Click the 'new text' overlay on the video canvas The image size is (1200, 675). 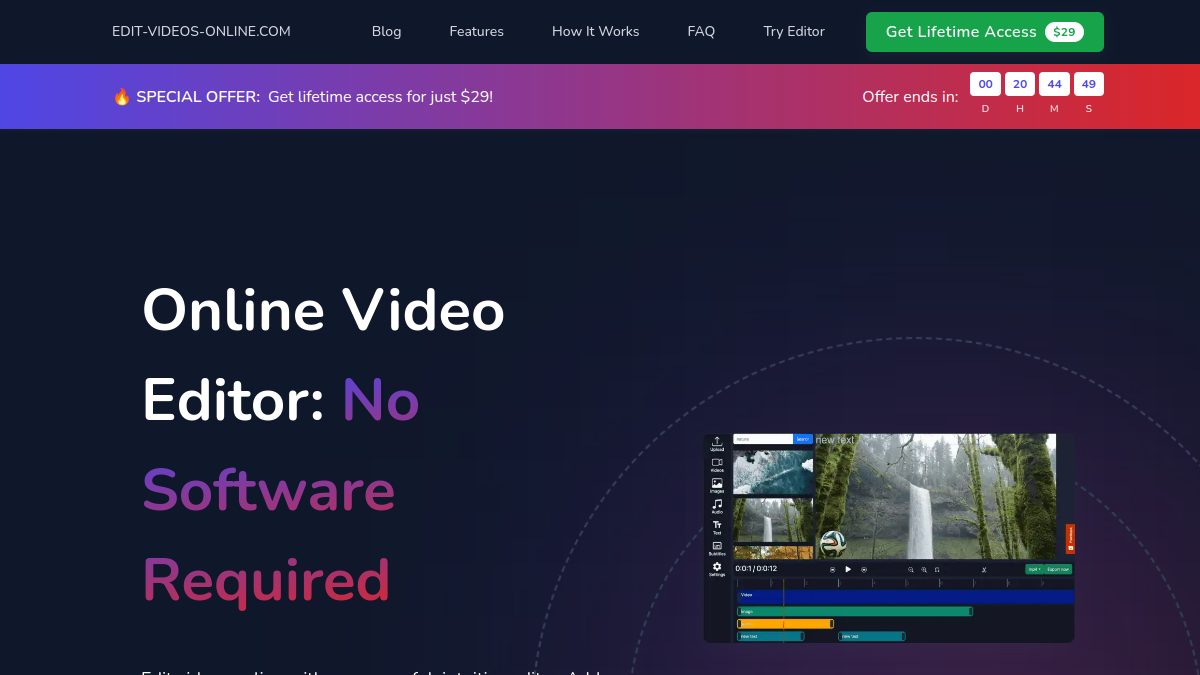point(835,440)
